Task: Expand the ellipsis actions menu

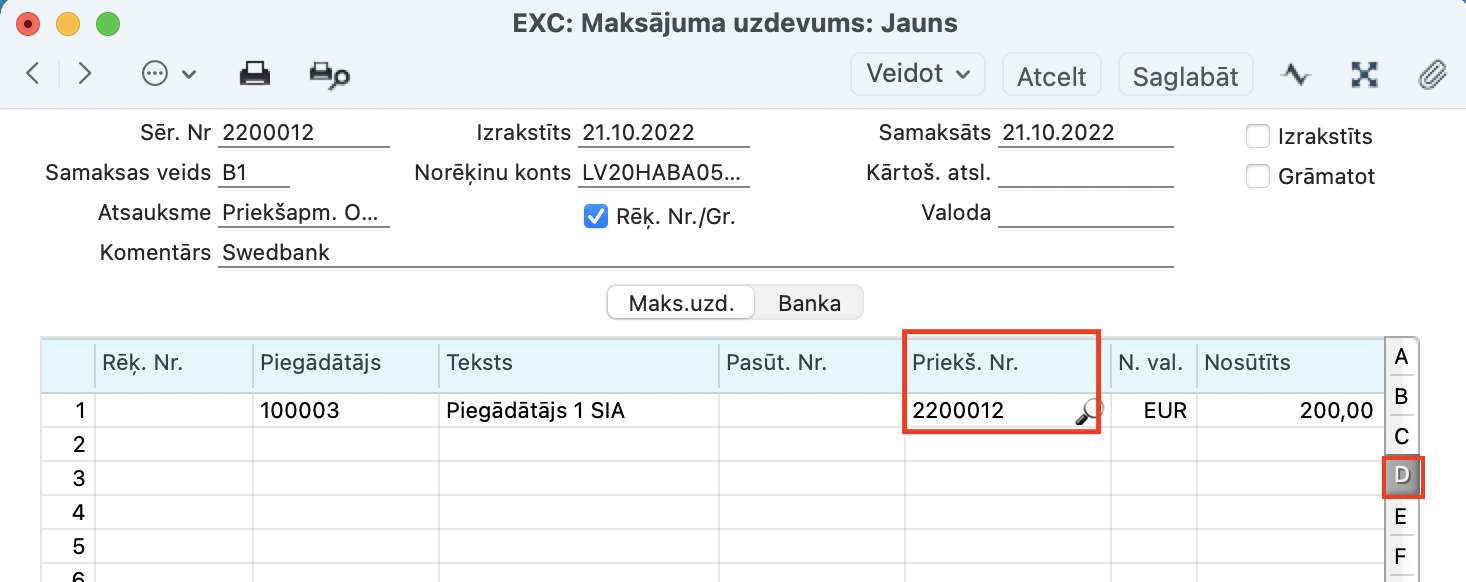Action: (168, 74)
